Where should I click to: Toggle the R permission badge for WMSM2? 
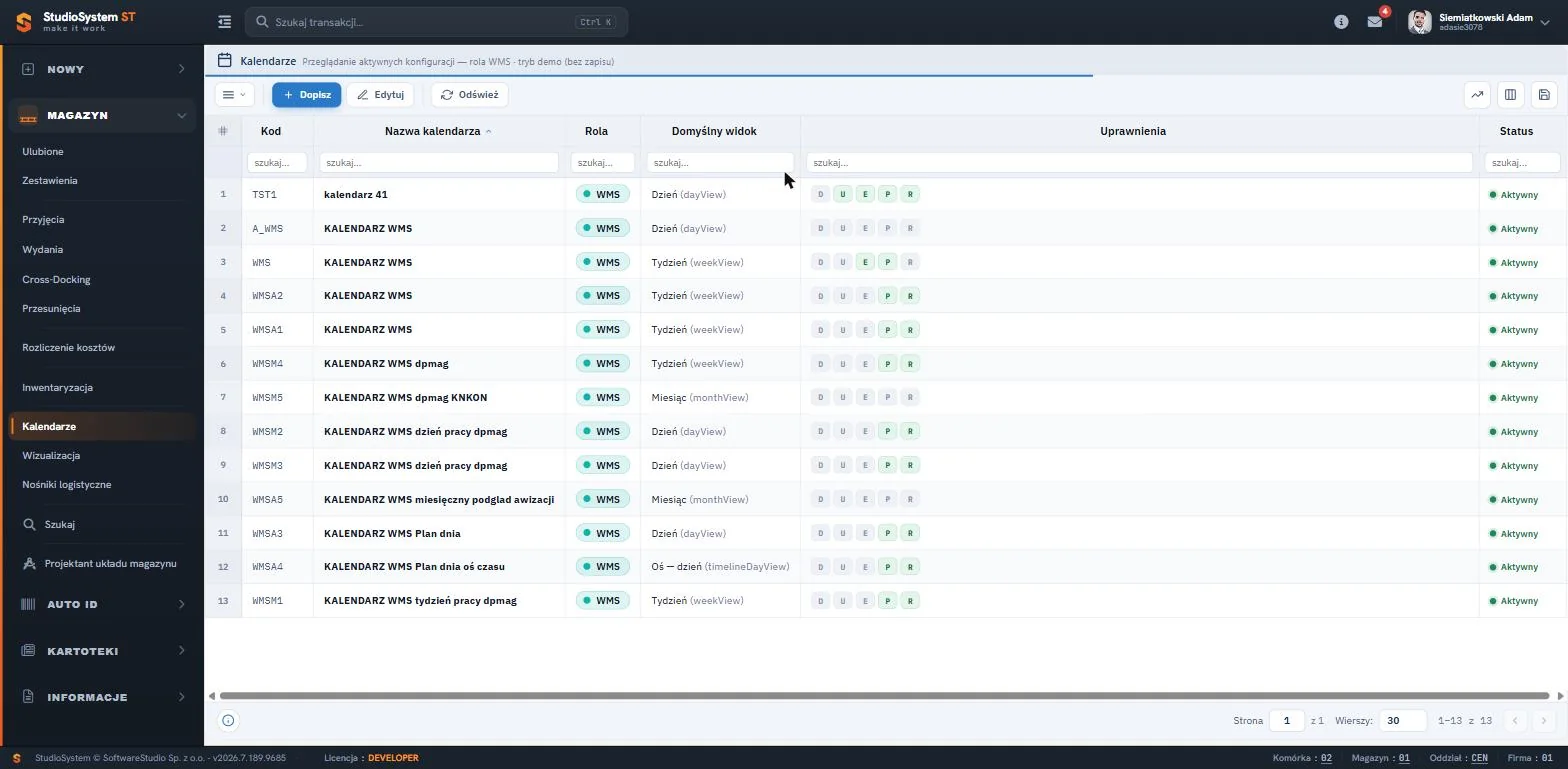pos(910,431)
